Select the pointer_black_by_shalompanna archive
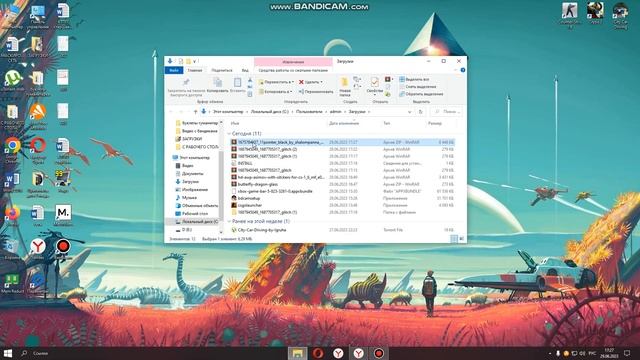The image size is (640, 360). [342, 142]
